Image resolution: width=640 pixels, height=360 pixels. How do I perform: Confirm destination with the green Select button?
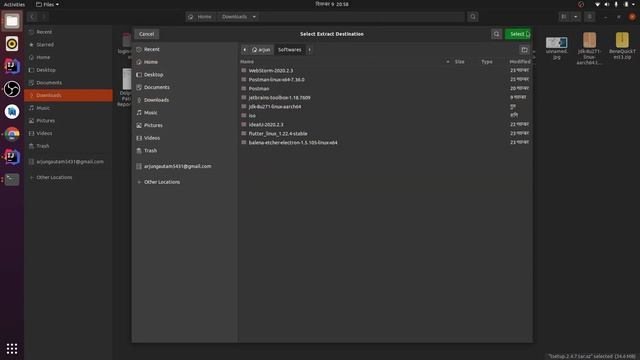click(518, 34)
